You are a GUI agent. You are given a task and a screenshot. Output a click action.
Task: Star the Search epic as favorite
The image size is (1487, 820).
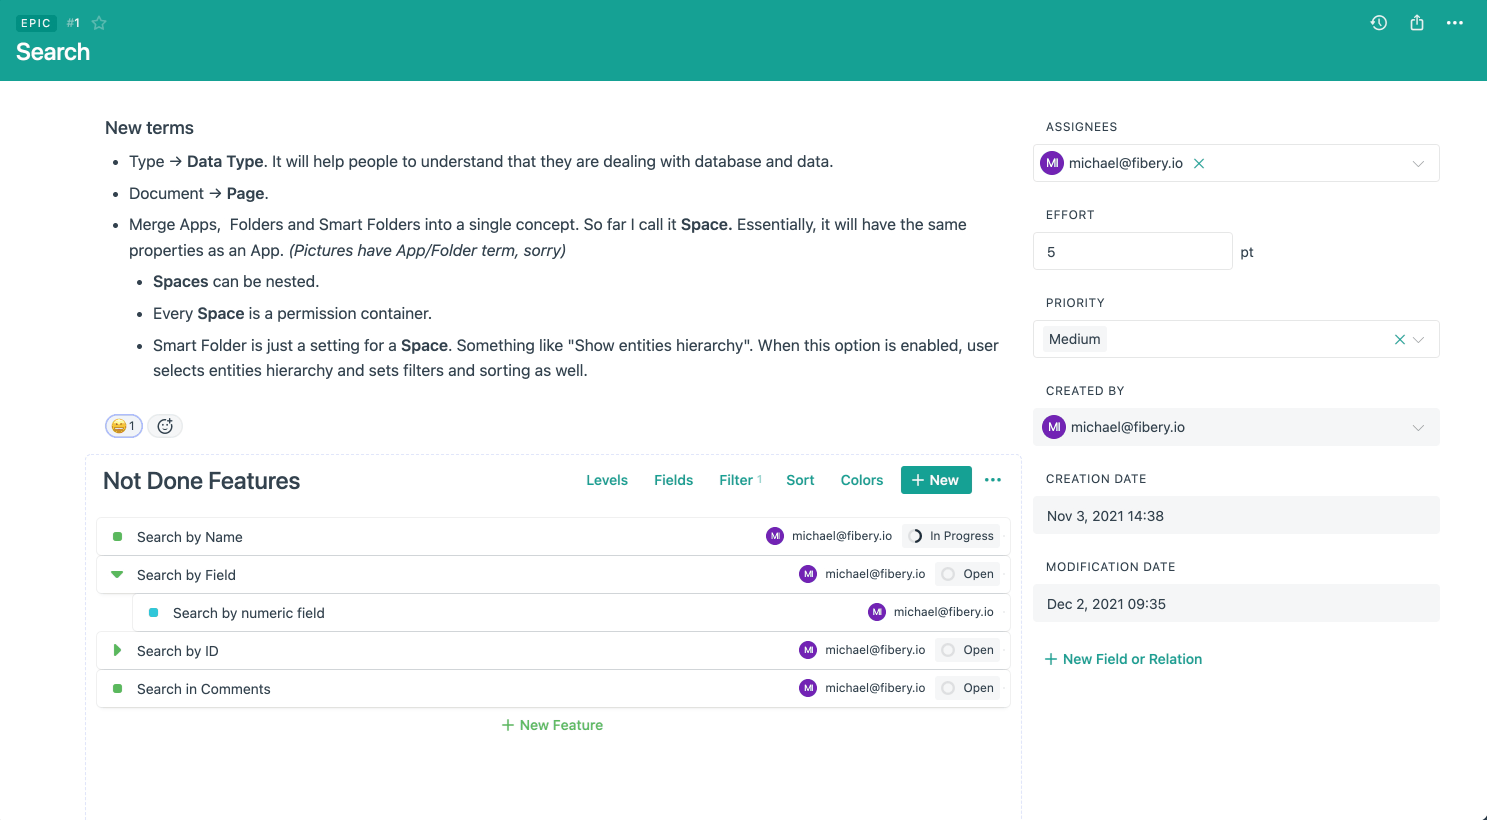click(x=99, y=23)
